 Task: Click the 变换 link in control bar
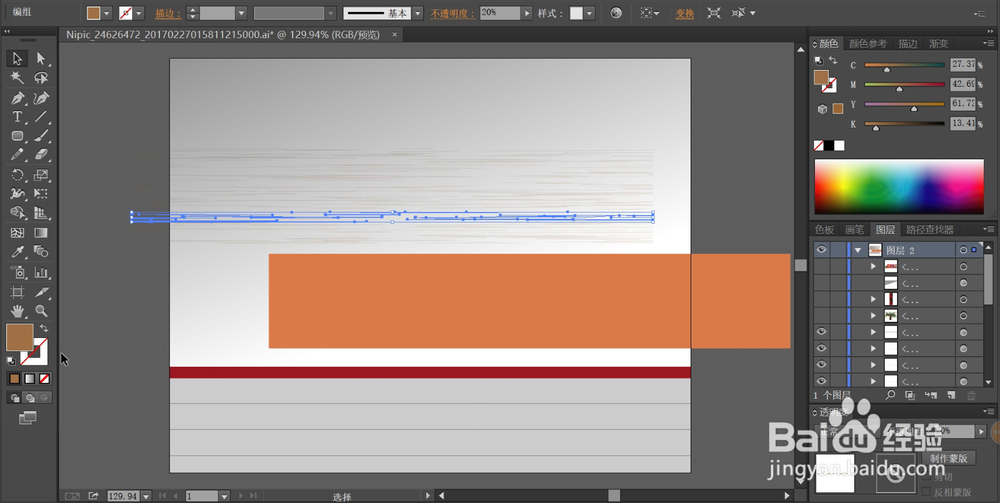[x=684, y=13]
